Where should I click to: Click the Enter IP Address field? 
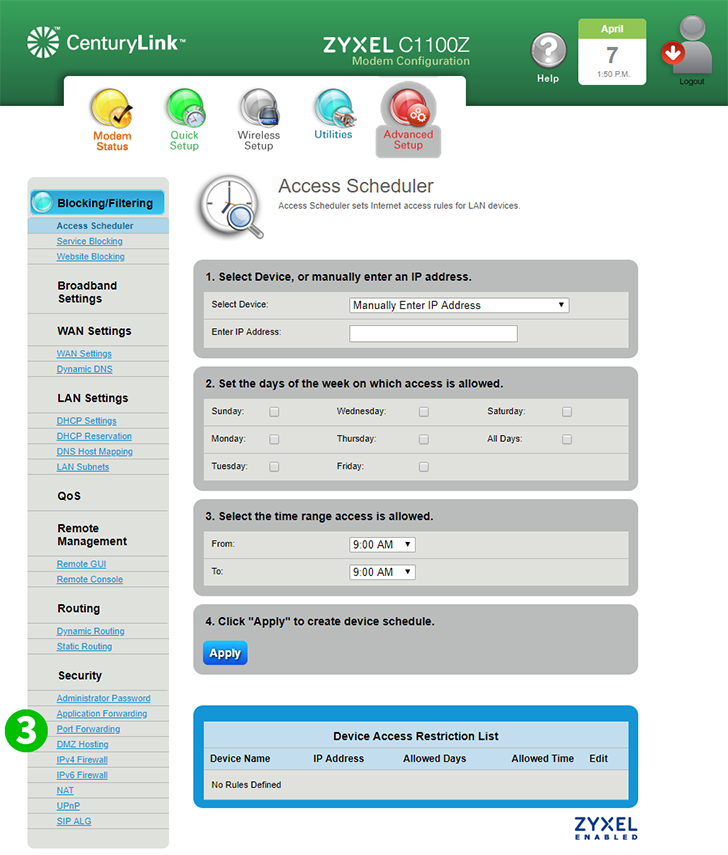(x=434, y=333)
